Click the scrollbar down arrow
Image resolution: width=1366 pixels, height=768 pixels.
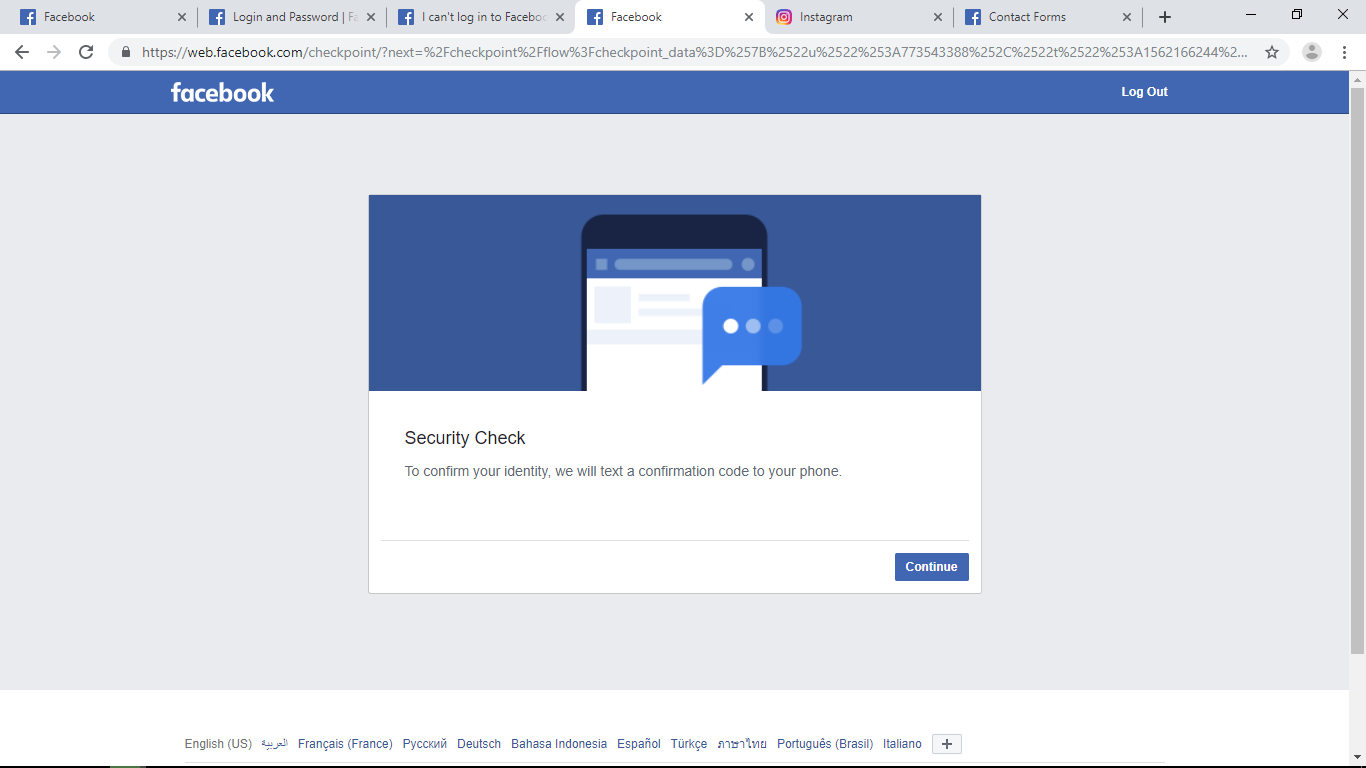1357,759
